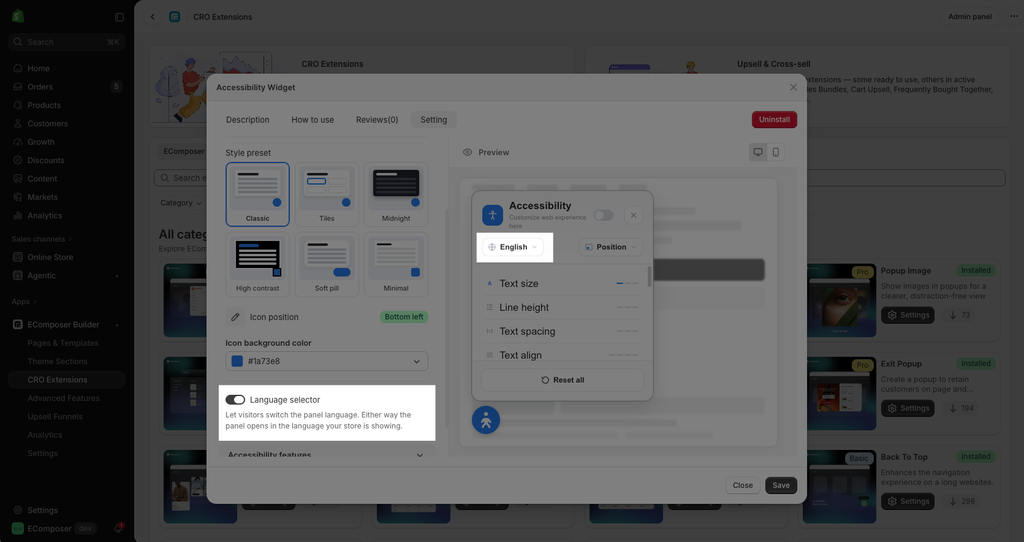Open Products in the sidebar
Image resolution: width=1024 pixels, height=542 pixels.
[44, 104]
